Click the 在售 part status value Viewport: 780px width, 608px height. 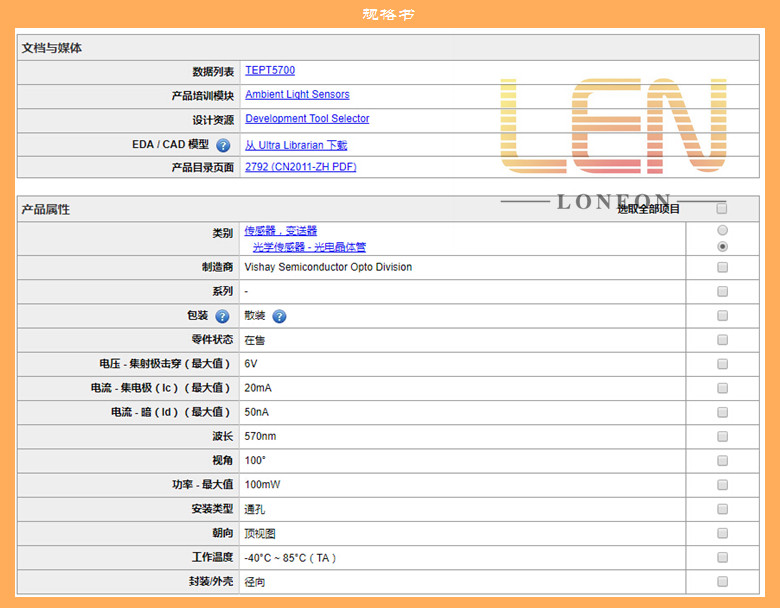pyautogui.click(x=255, y=340)
